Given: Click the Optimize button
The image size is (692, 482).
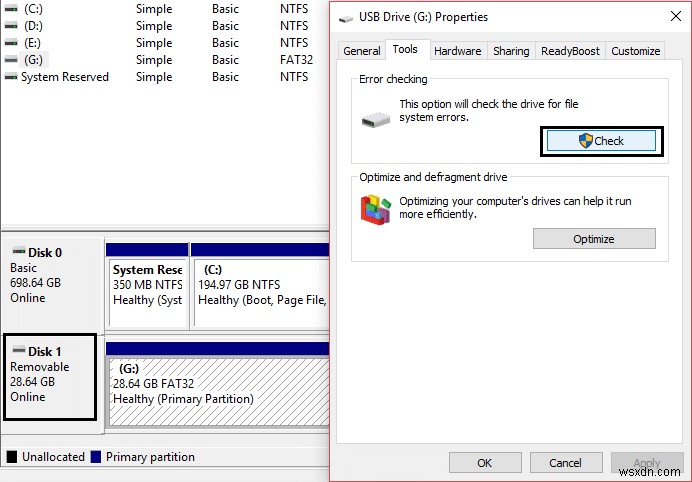Looking at the screenshot, I should click(x=594, y=239).
